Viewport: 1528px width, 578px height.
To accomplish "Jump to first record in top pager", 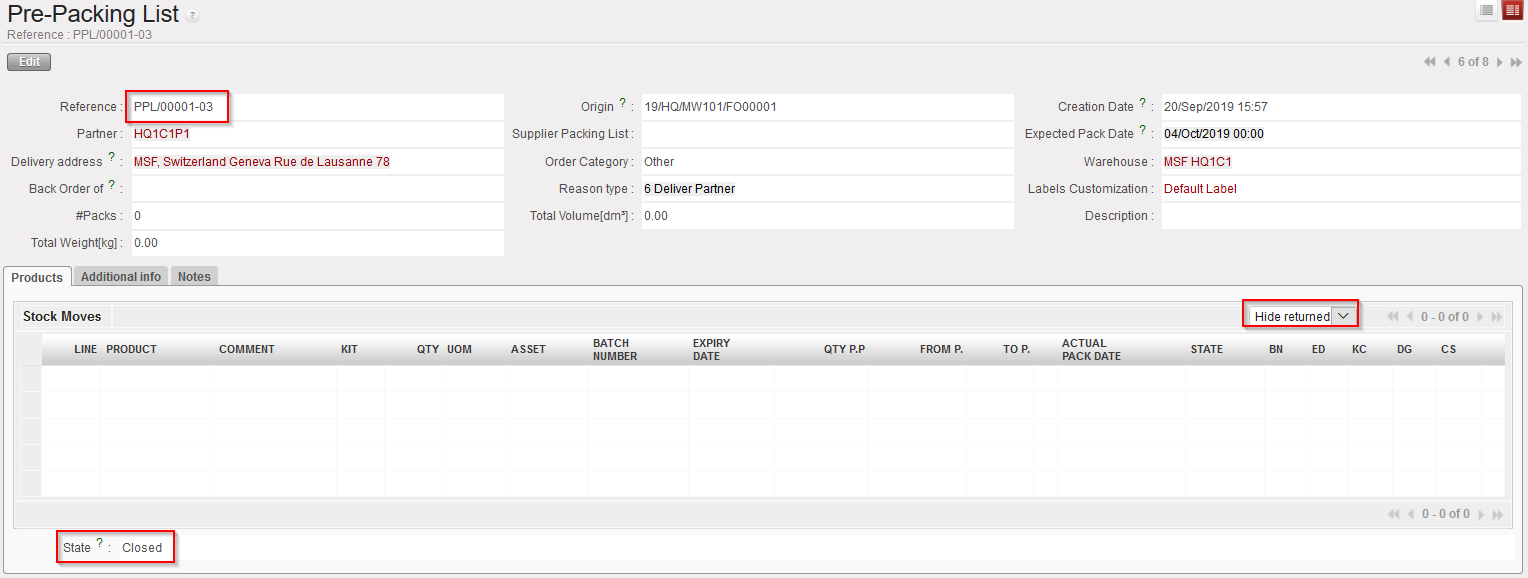I will pos(1430,62).
